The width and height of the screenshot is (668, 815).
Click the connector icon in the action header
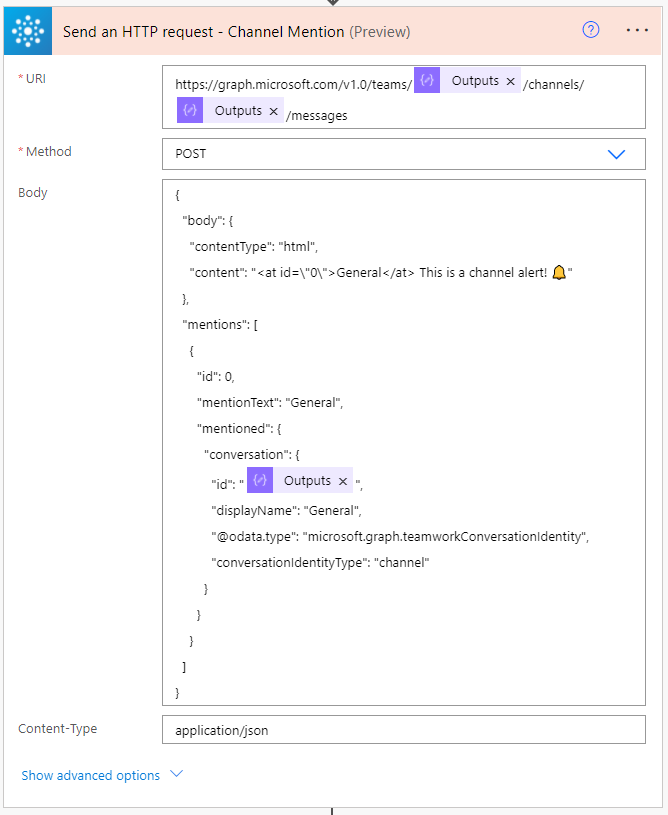click(33, 31)
